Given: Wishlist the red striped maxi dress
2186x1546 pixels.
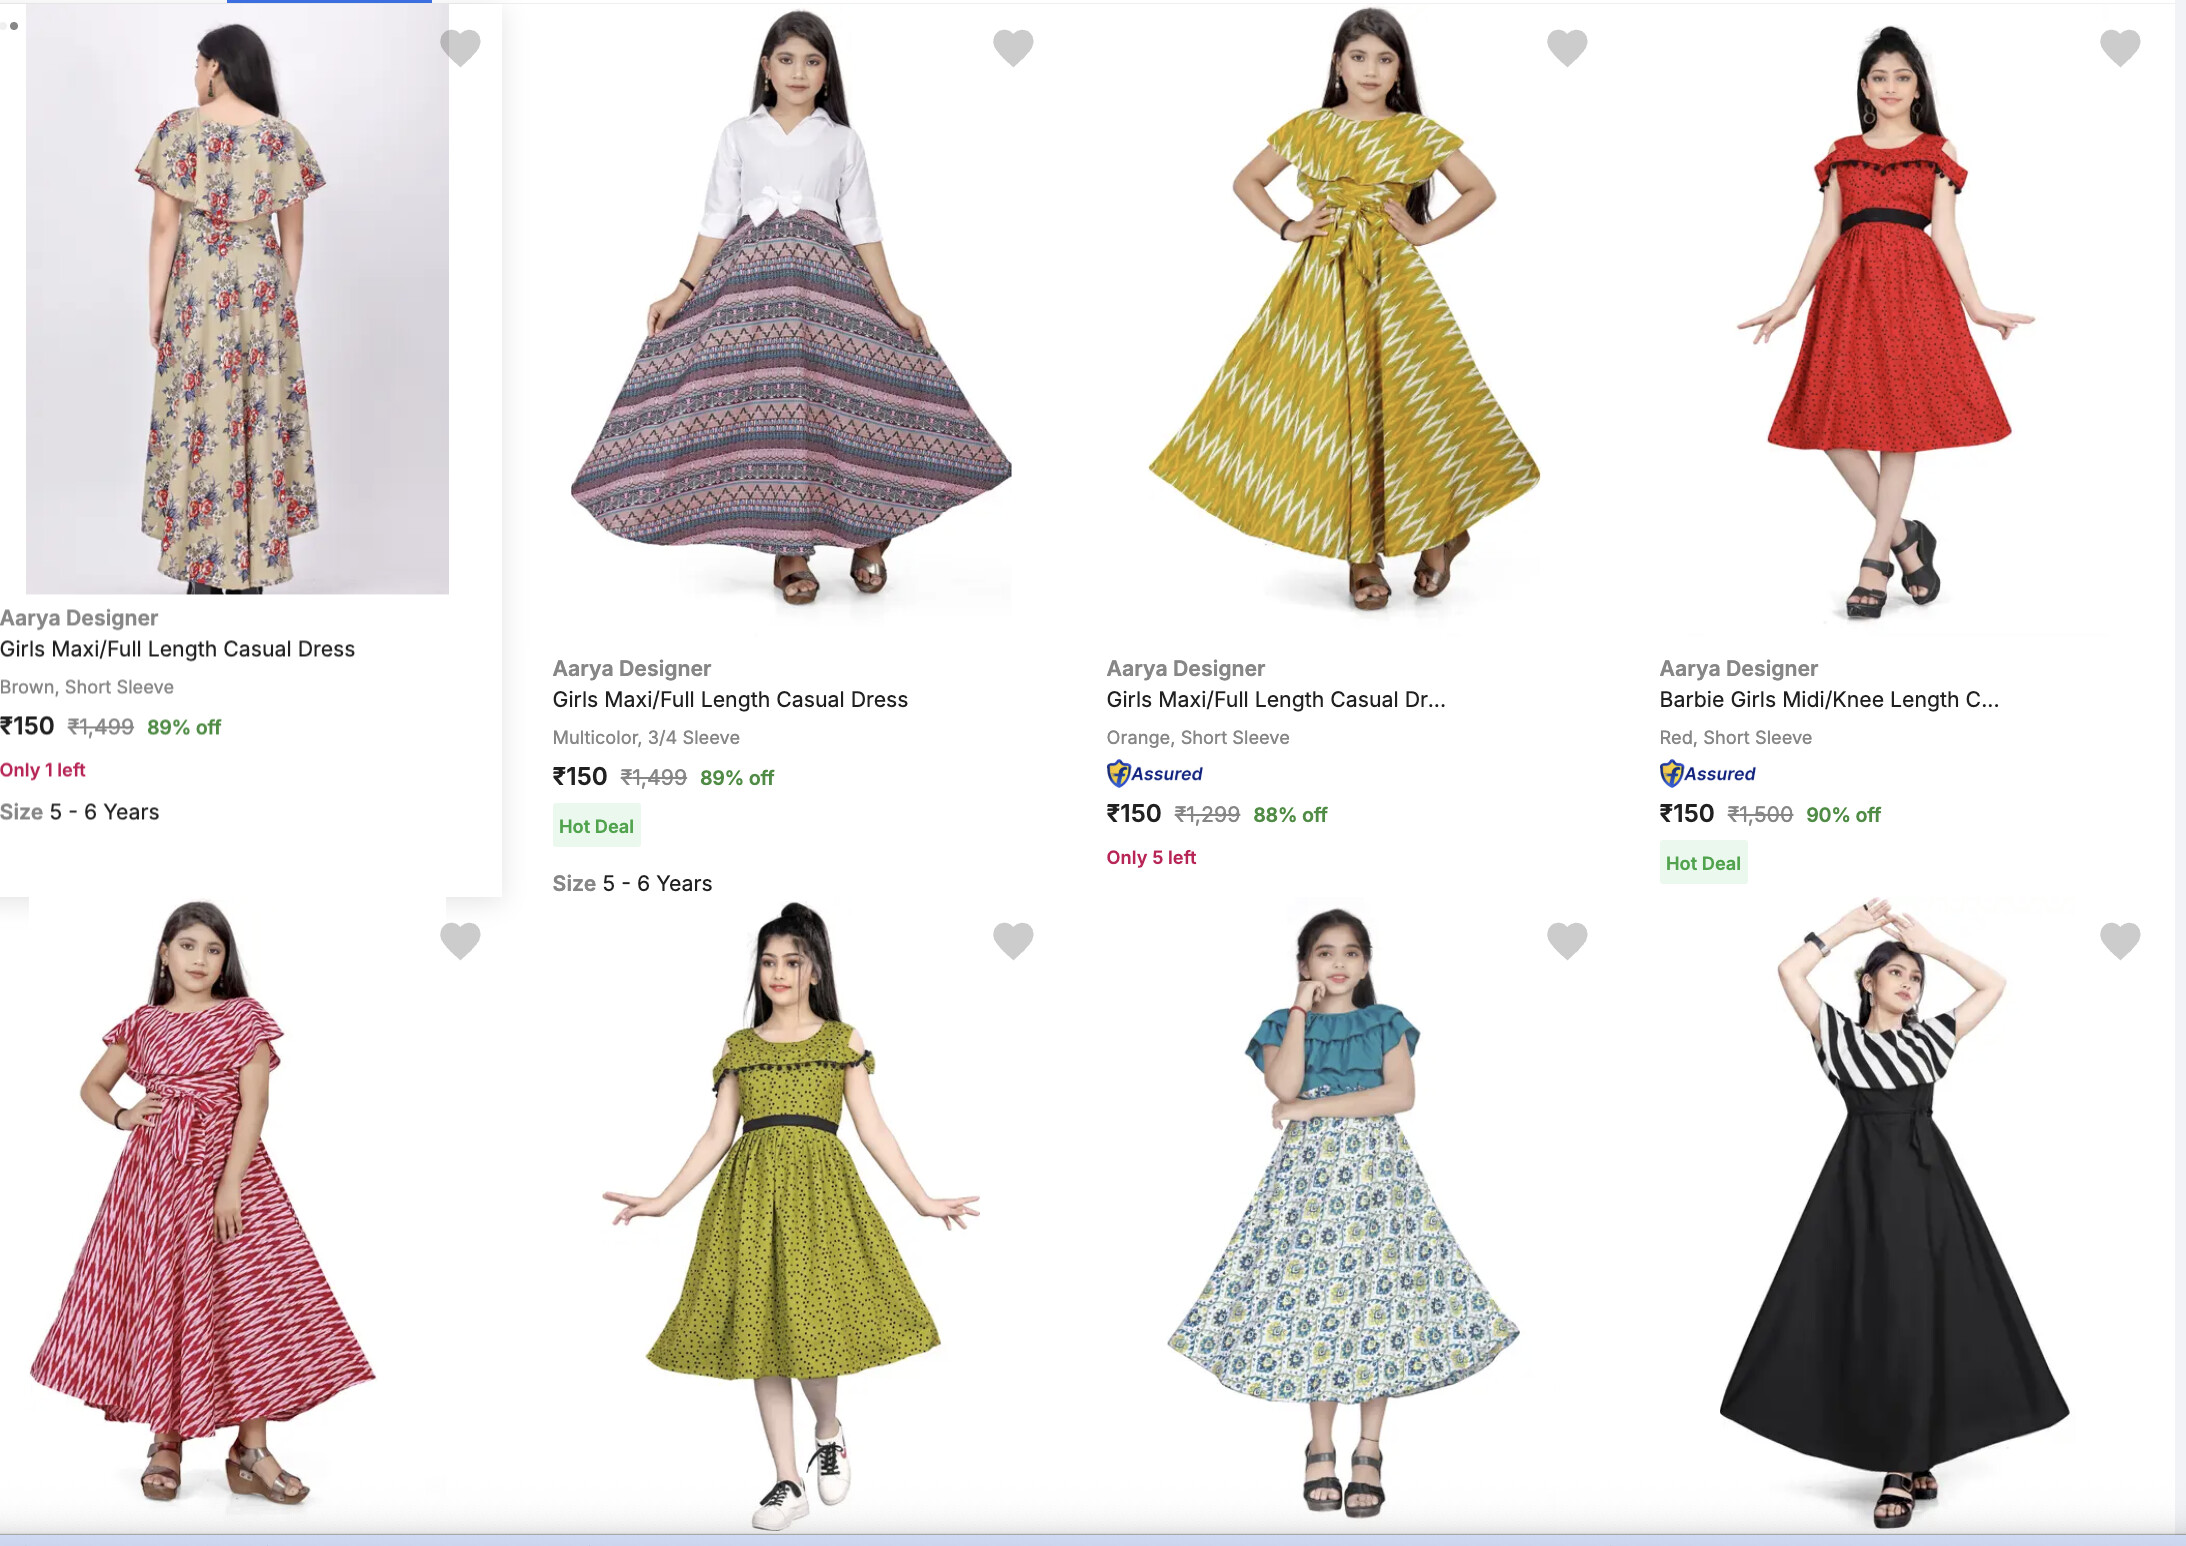Looking at the screenshot, I should [x=460, y=939].
